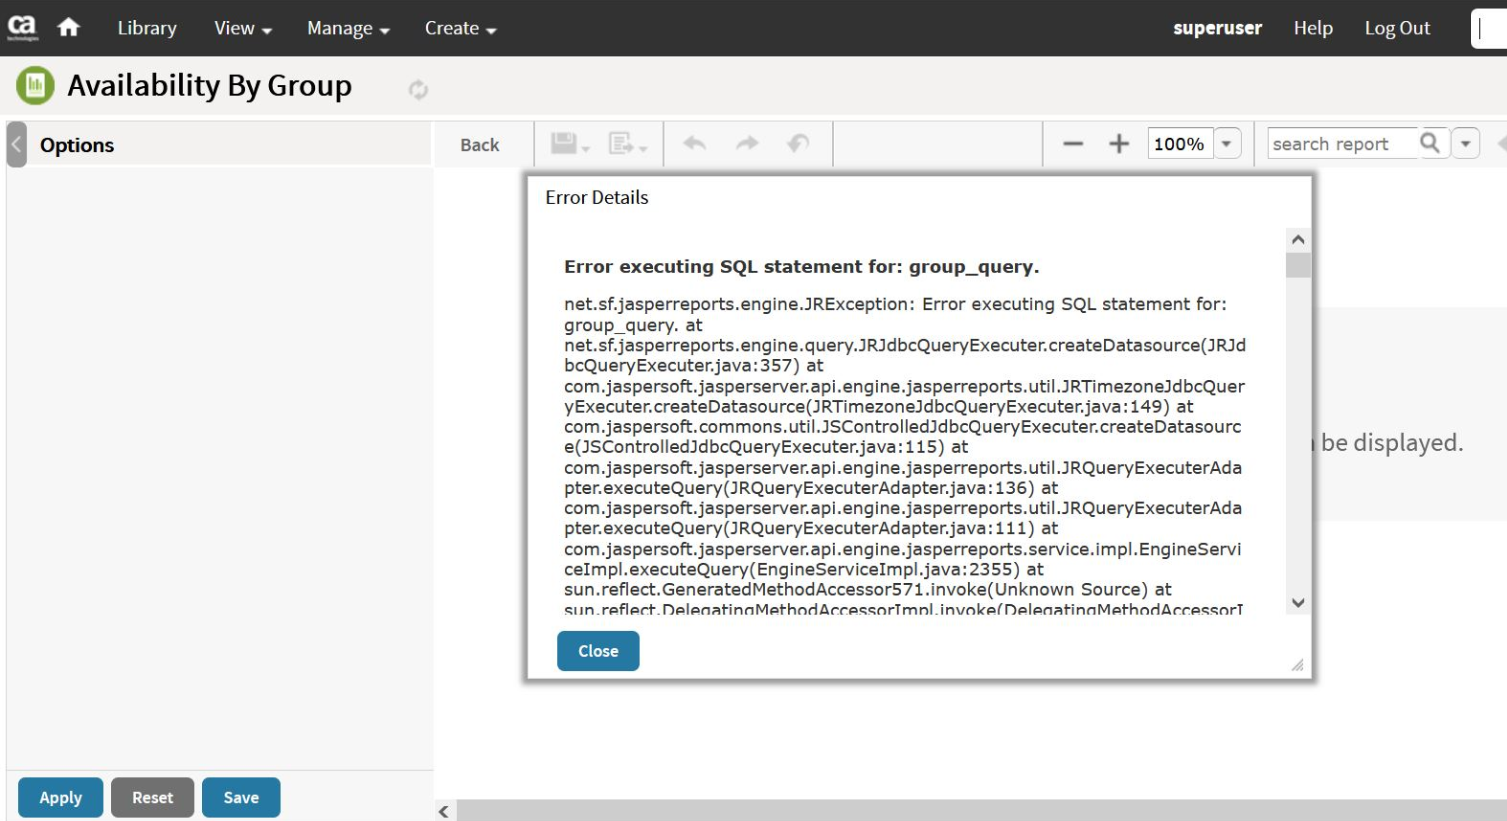
Task: Click the Apply button
Action: point(60,797)
